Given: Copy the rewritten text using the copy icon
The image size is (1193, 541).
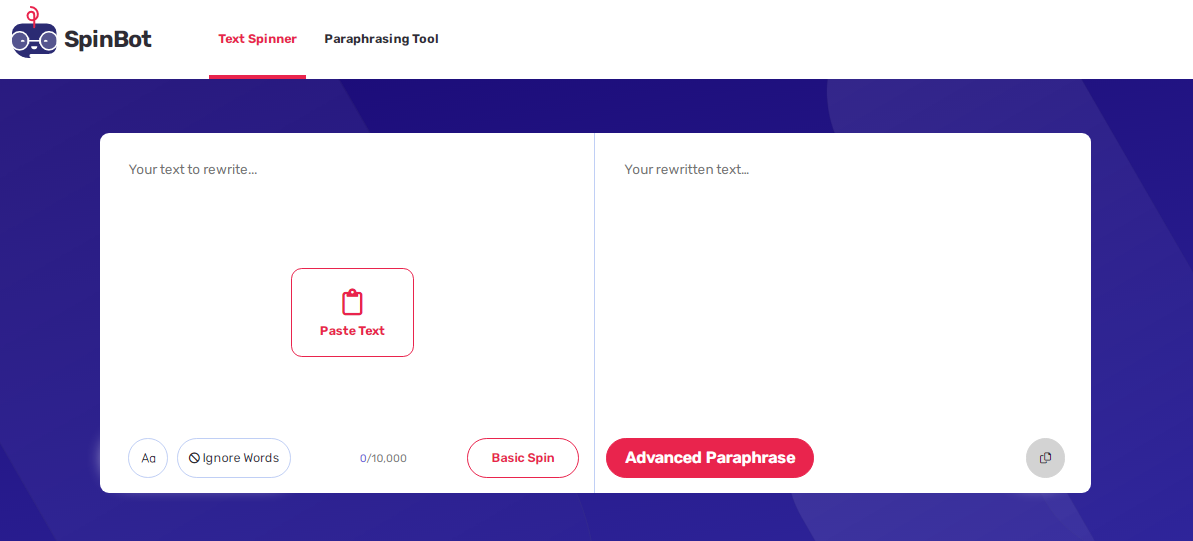Looking at the screenshot, I should coord(1045,458).
